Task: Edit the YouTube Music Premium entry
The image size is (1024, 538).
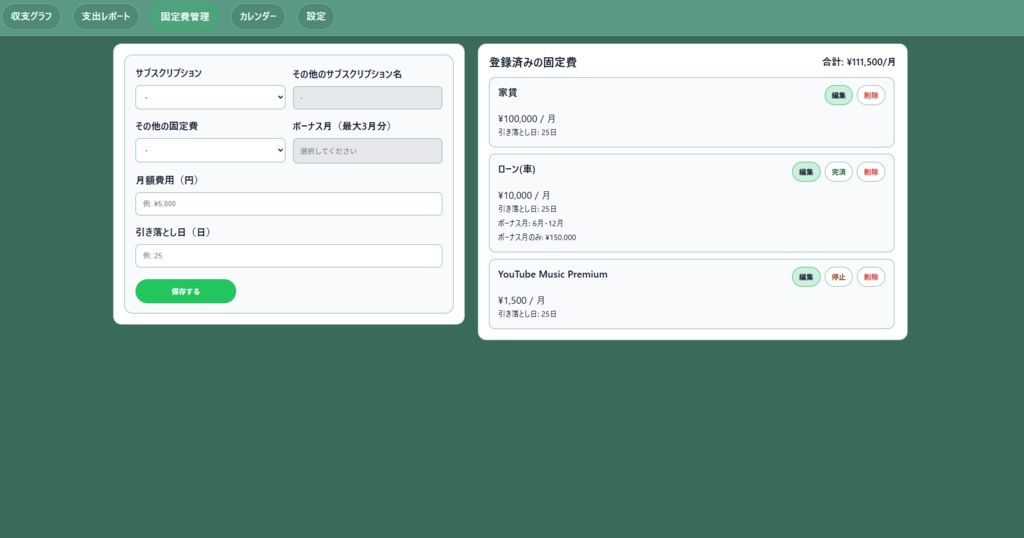Action: [806, 277]
